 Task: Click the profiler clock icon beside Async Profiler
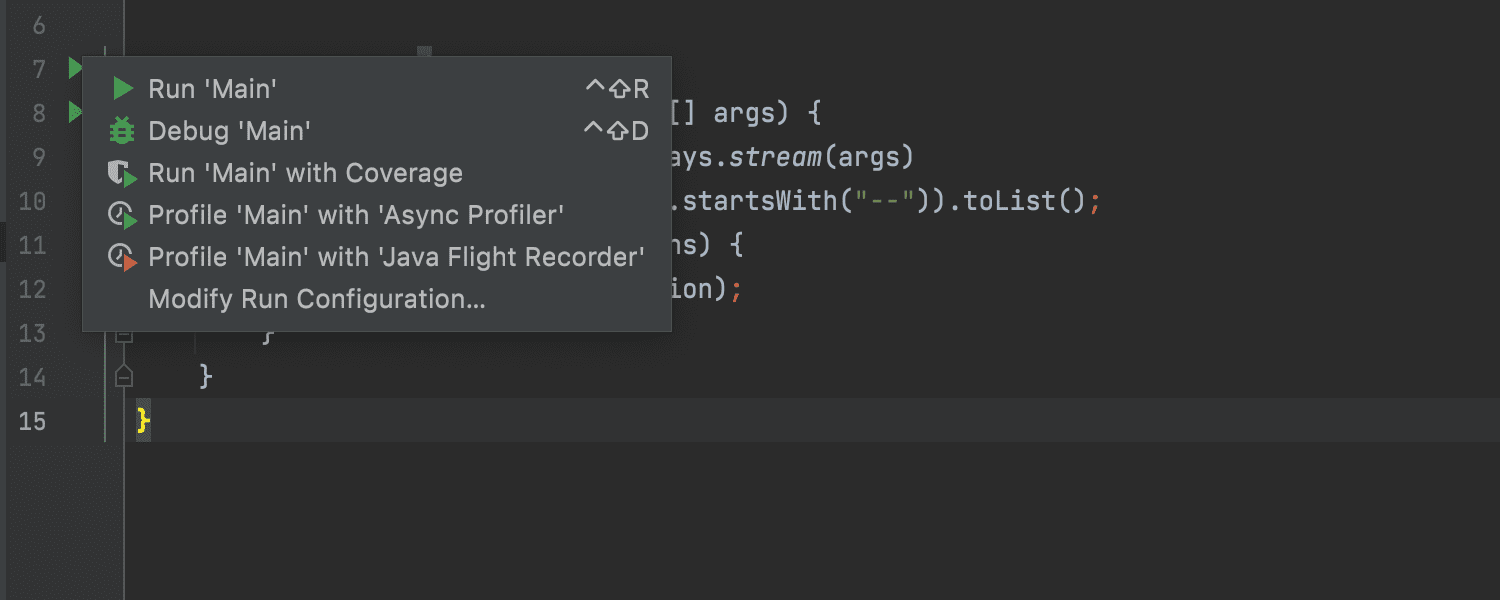123,214
